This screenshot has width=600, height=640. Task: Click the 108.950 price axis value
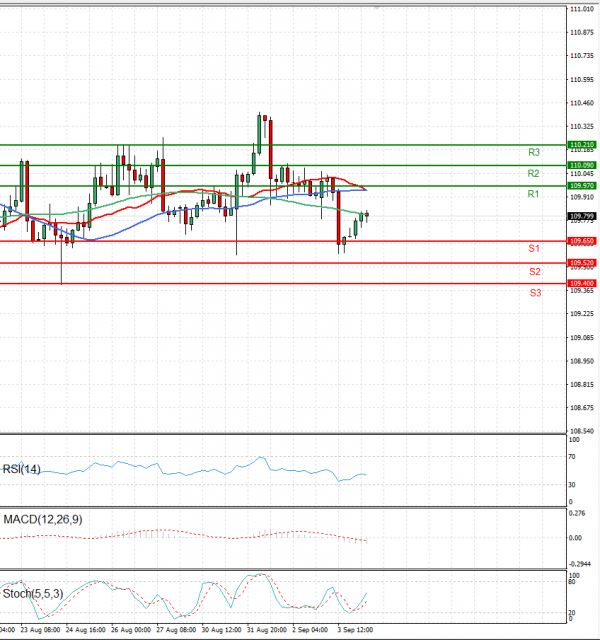pos(582,361)
